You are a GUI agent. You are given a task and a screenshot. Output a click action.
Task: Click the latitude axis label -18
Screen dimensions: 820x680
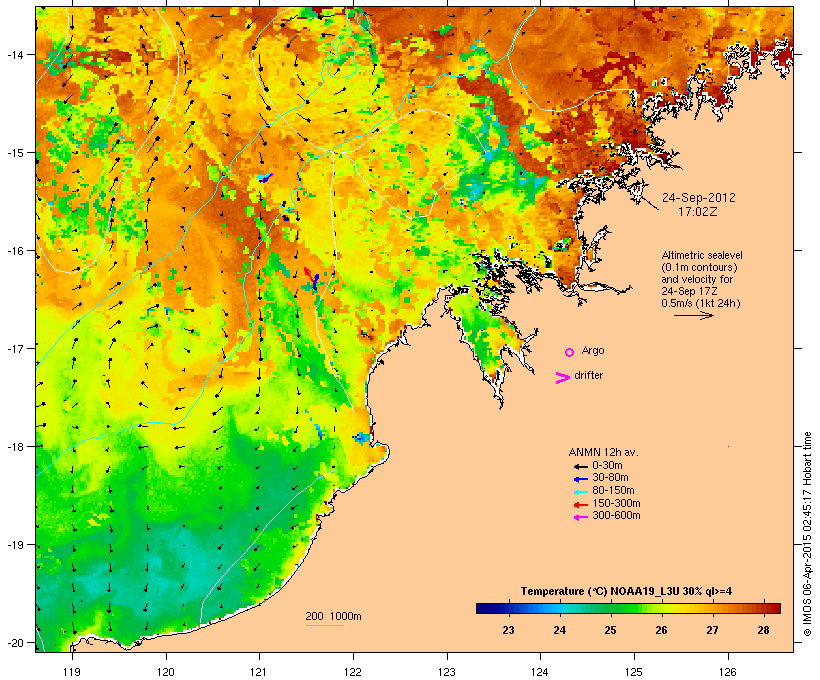click(x=14, y=447)
